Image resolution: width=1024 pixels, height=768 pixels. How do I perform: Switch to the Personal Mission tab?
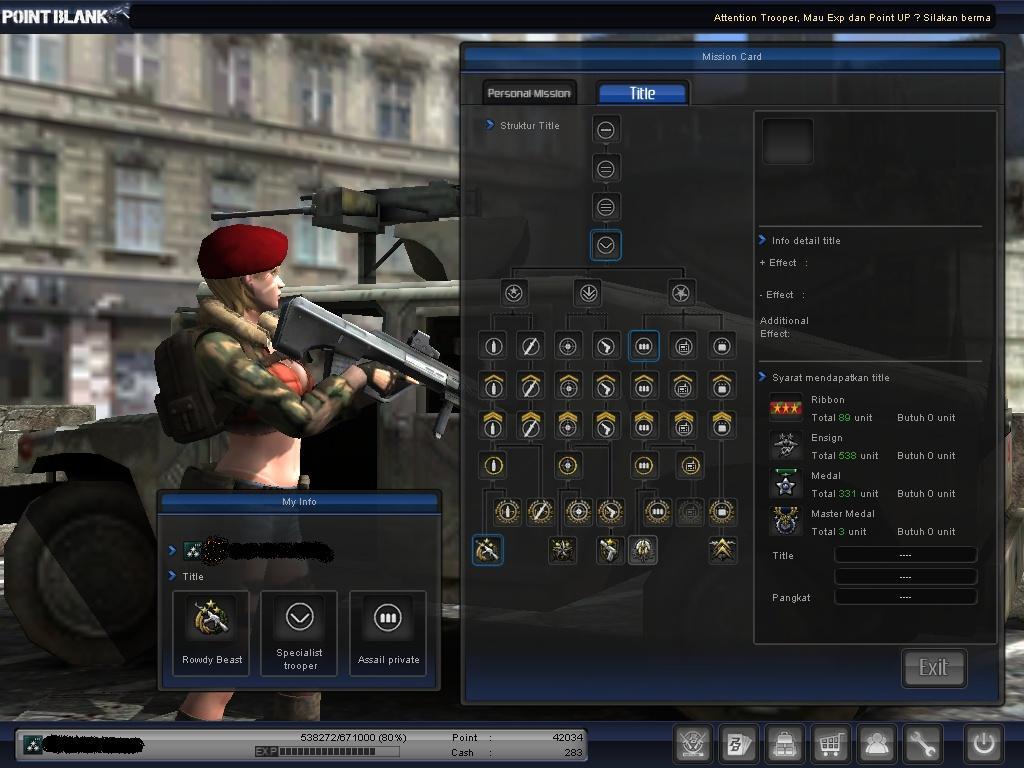[x=529, y=93]
